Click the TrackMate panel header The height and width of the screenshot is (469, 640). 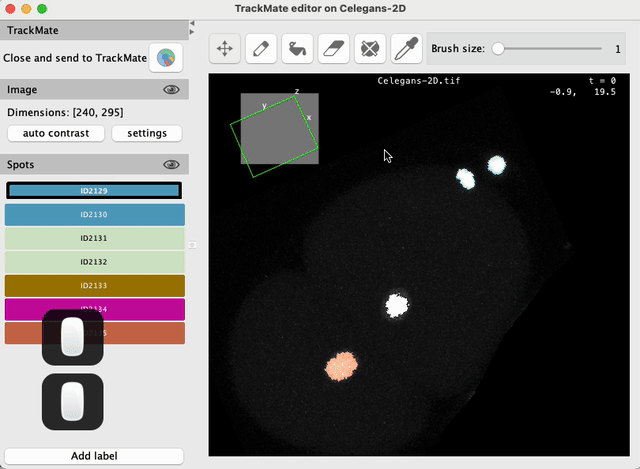pyautogui.click(x=94, y=30)
